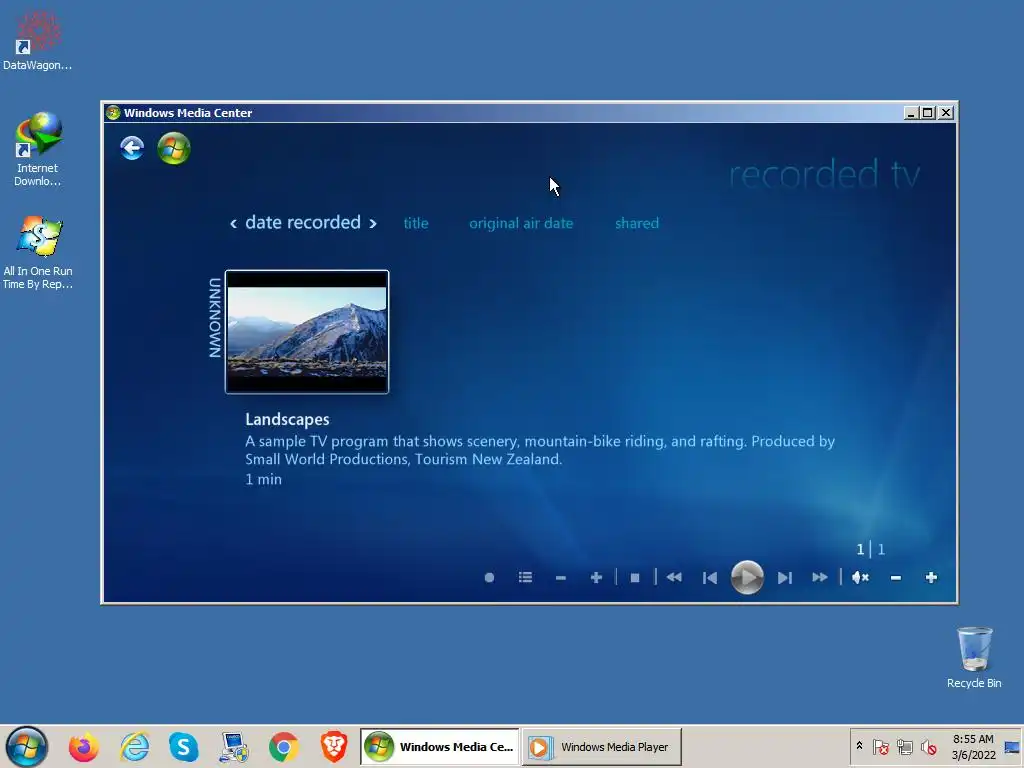This screenshot has width=1024, height=768.
Task: Open the DataWagon desktop shortcut
Action: tap(37, 40)
